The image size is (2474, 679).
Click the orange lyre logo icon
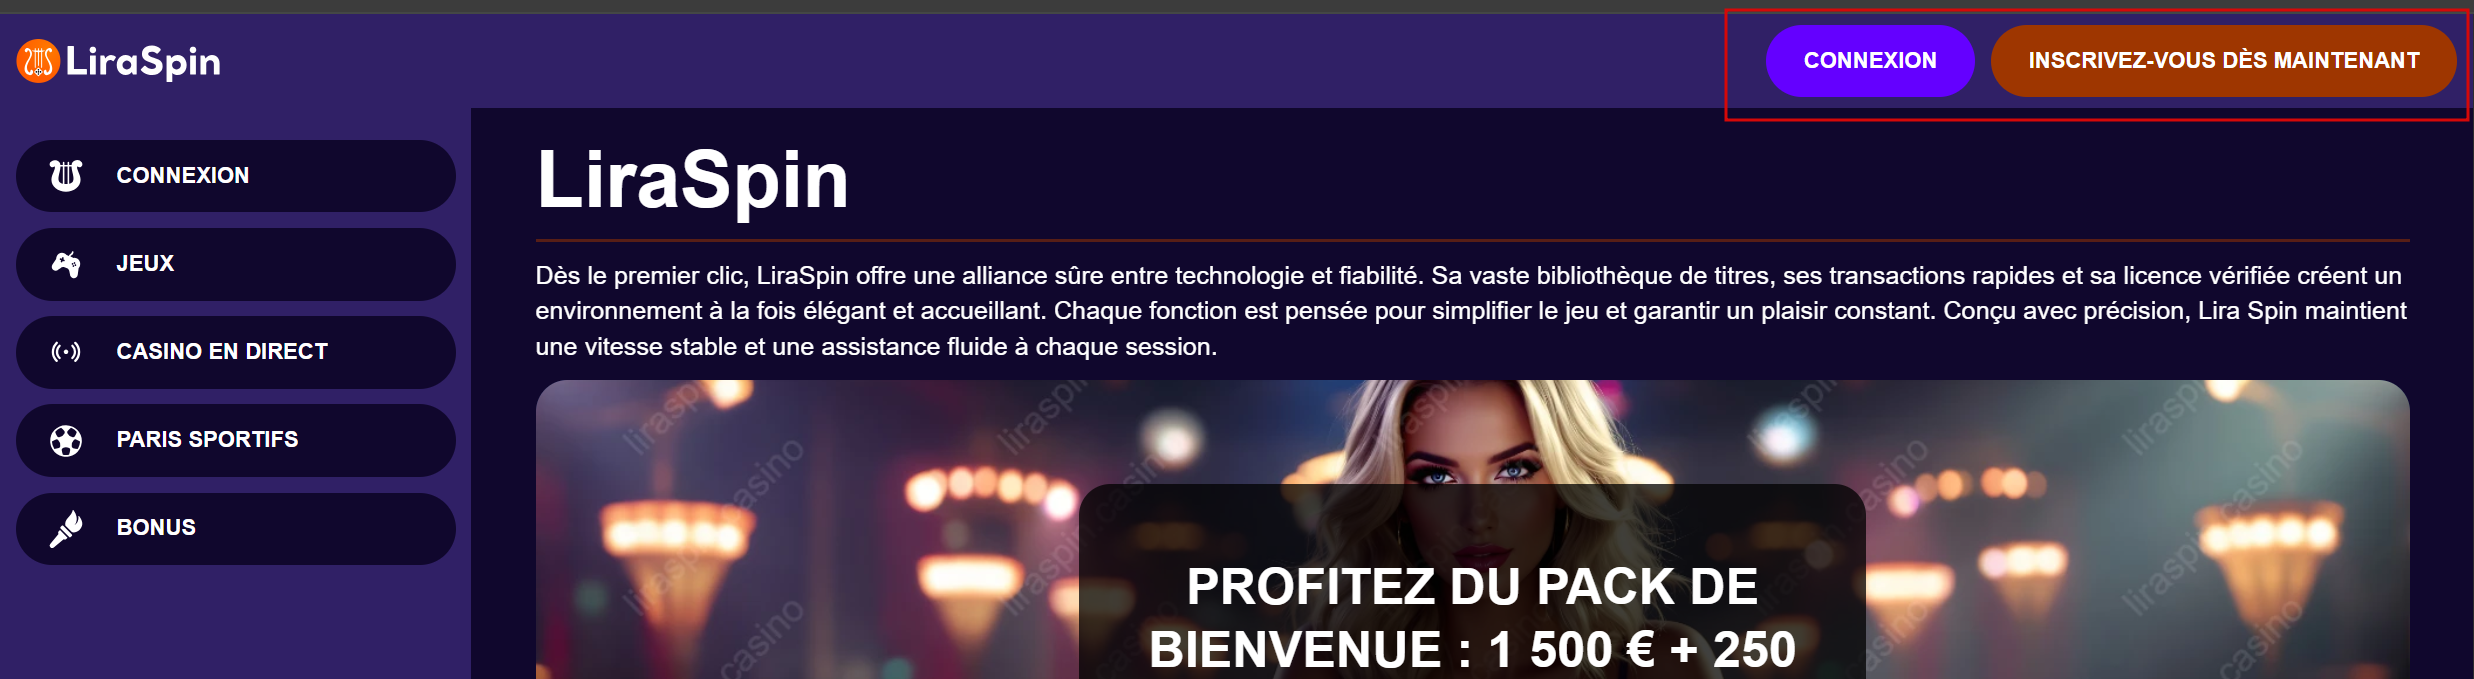38,61
